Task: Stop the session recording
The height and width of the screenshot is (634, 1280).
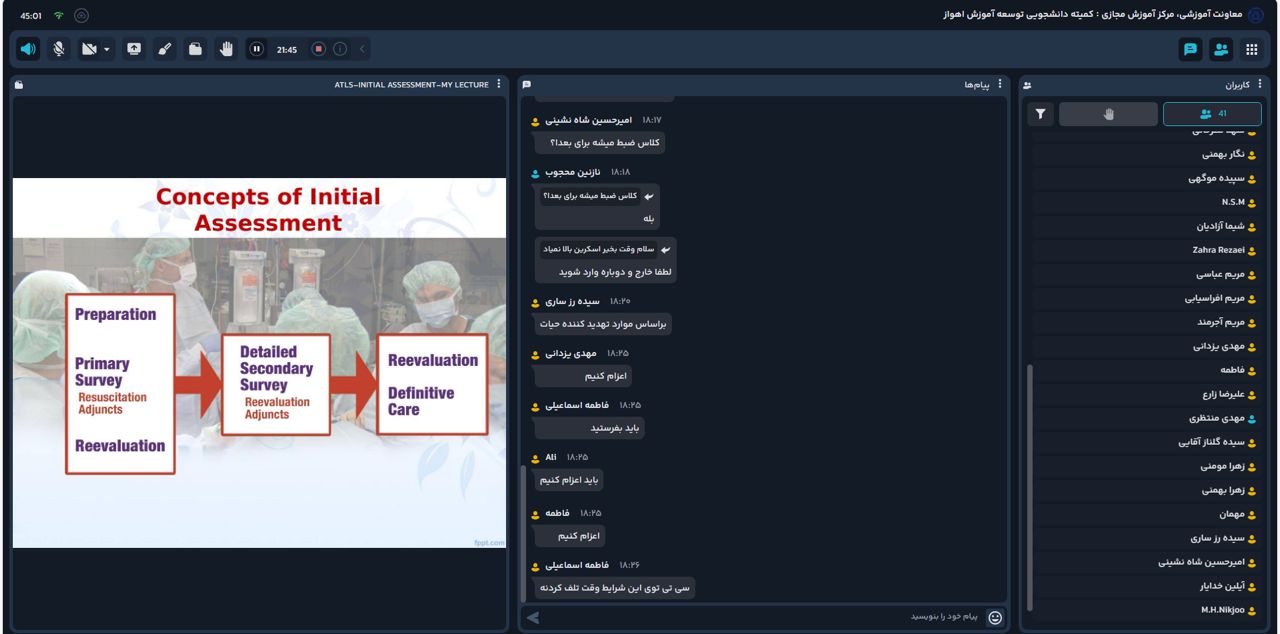Action: click(319, 48)
